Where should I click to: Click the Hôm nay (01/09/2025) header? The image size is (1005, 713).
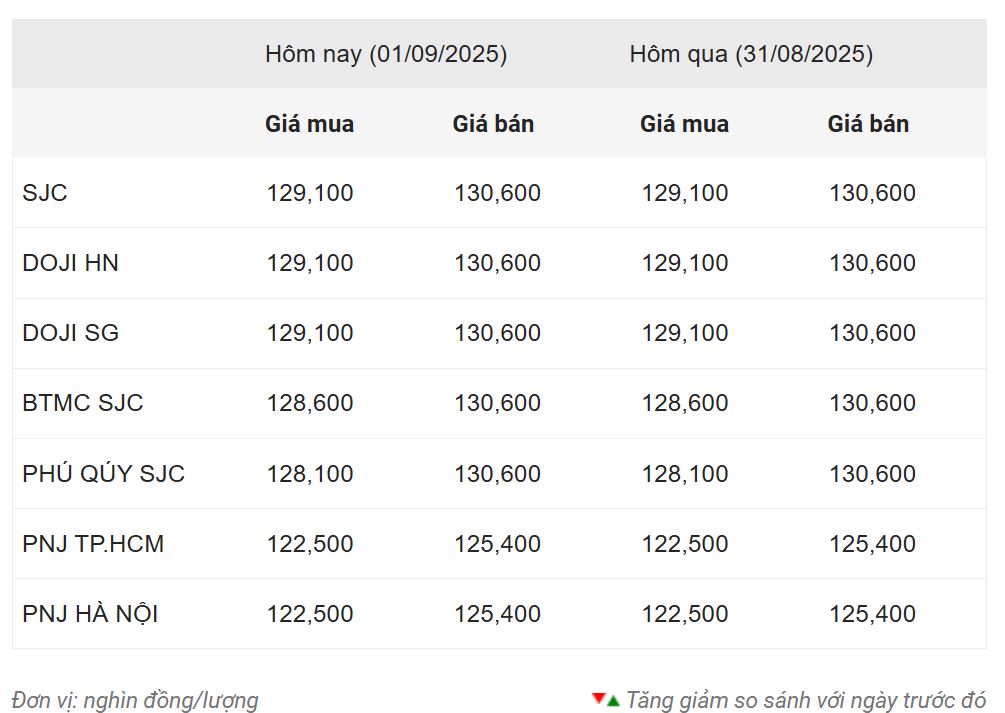click(x=386, y=54)
